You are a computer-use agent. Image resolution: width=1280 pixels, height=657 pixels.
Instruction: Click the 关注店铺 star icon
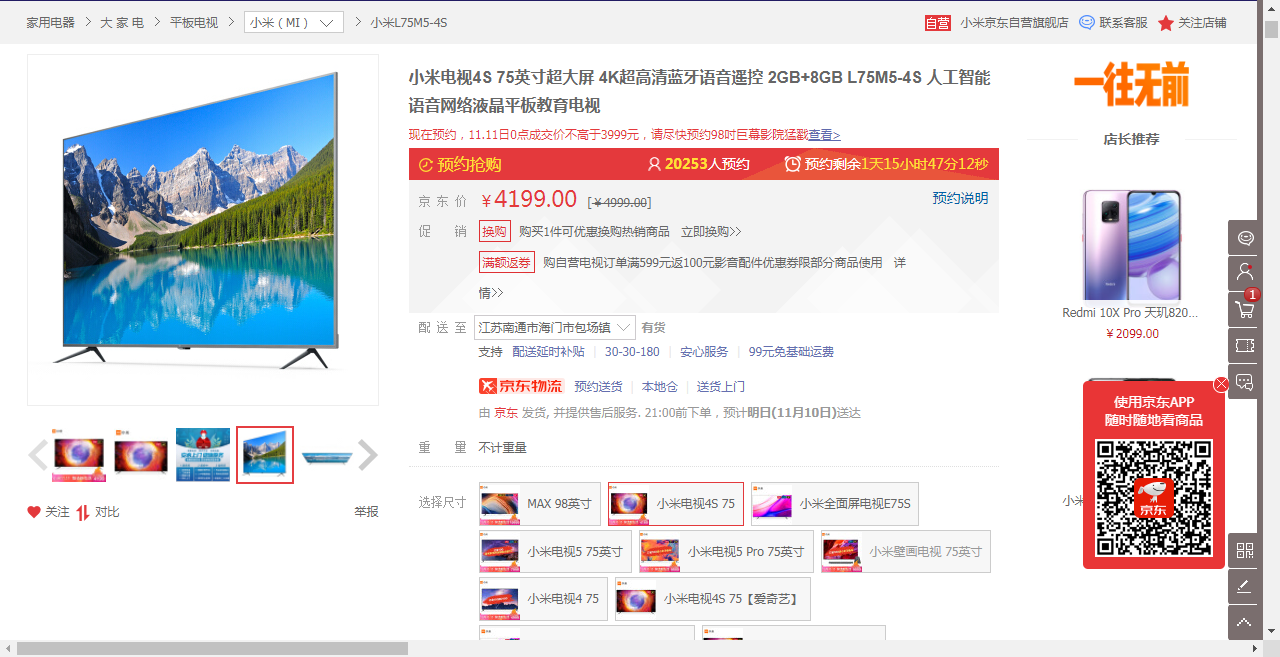pos(1166,22)
